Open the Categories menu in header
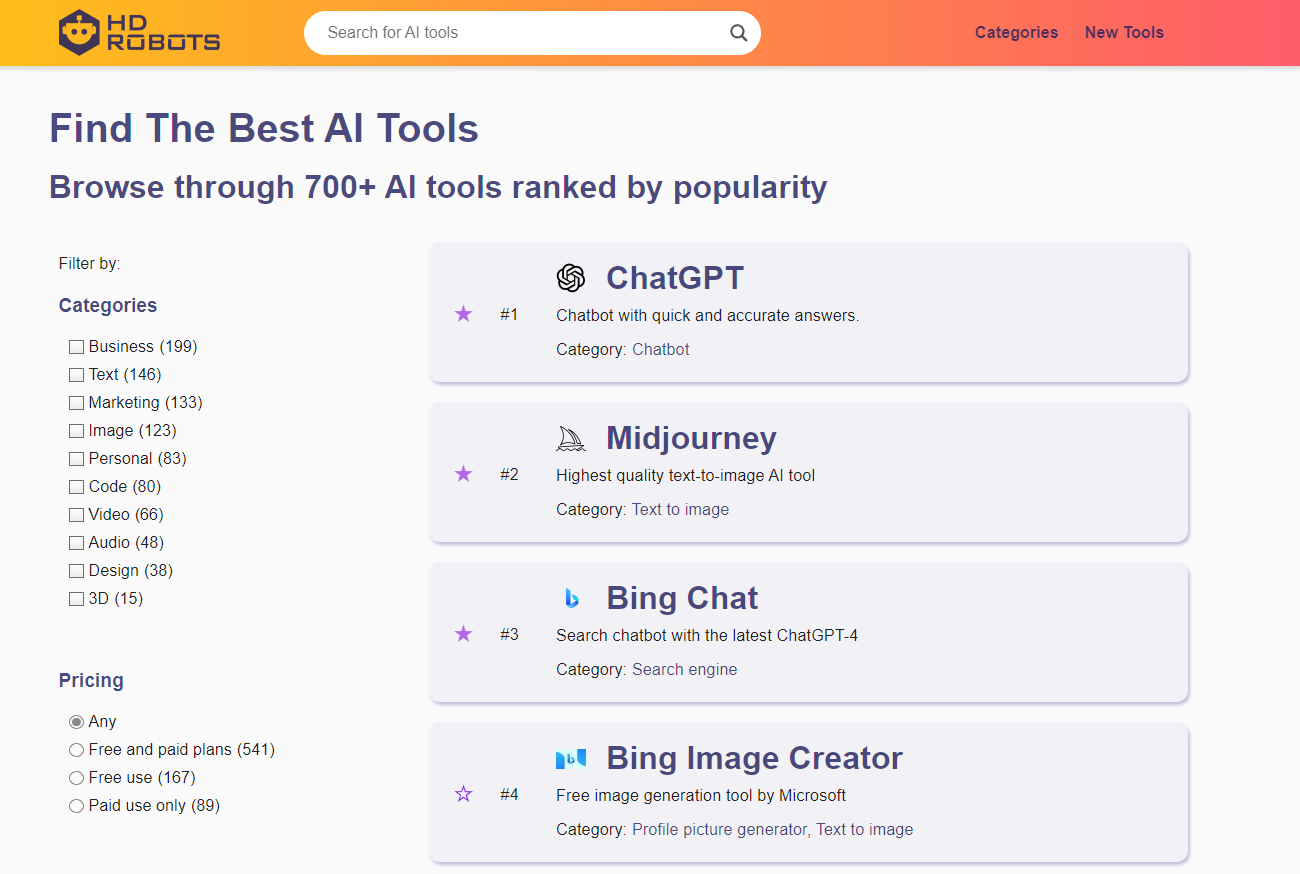This screenshot has height=874, width=1300. [1016, 32]
